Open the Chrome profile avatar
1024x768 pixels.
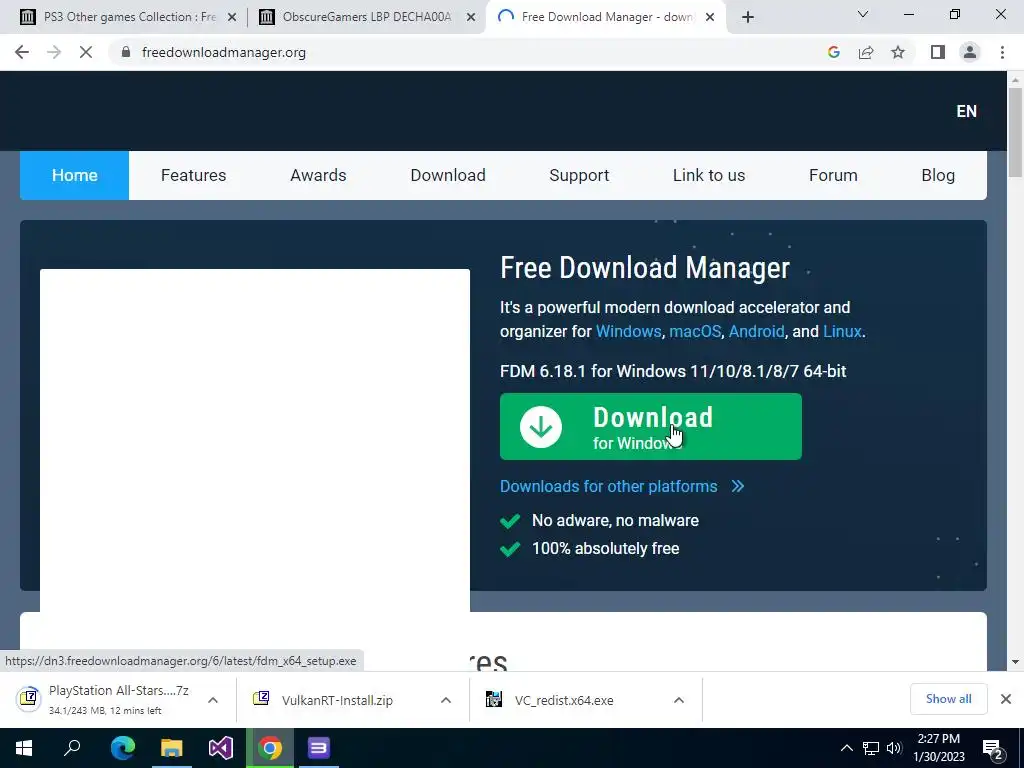[970, 52]
